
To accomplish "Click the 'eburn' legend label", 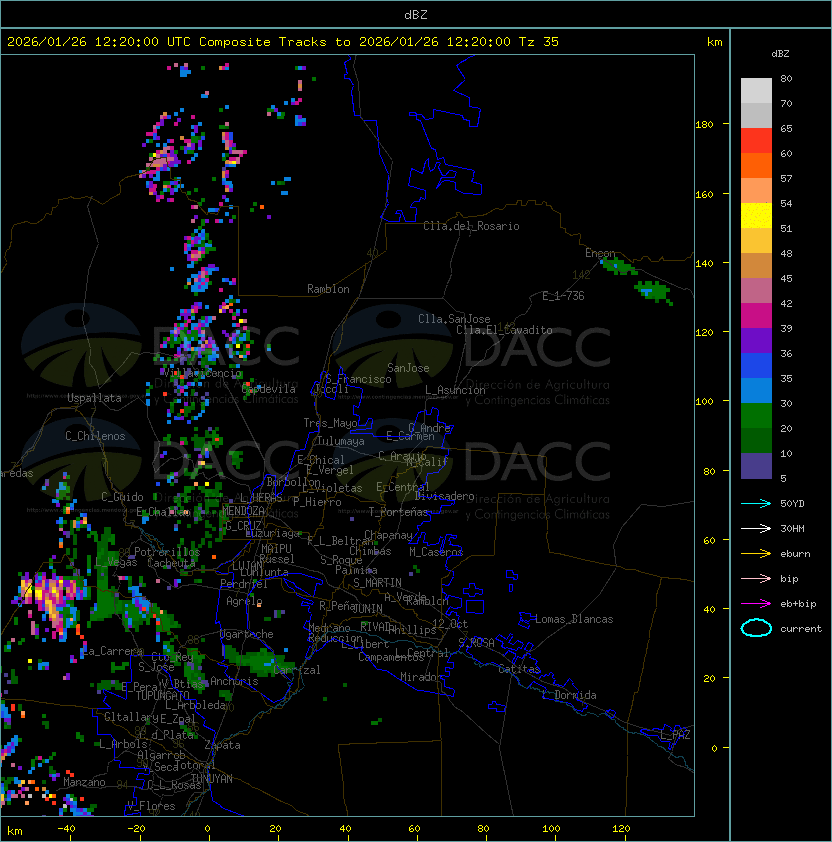I will point(795,554).
